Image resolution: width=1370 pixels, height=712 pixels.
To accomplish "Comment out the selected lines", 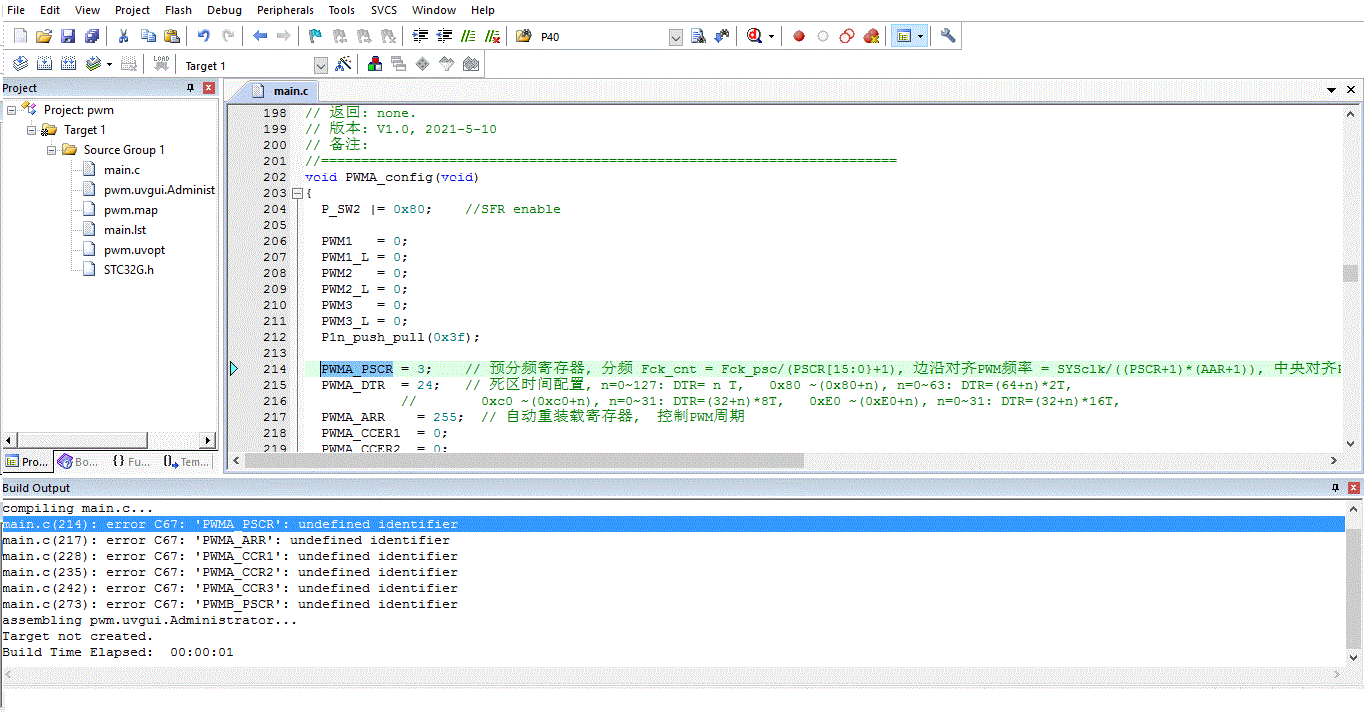I will (468, 36).
